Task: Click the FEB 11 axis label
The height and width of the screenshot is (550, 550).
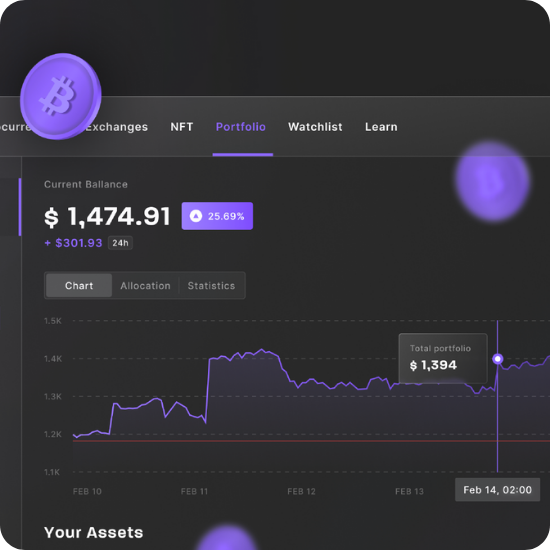Action: coord(194,491)
